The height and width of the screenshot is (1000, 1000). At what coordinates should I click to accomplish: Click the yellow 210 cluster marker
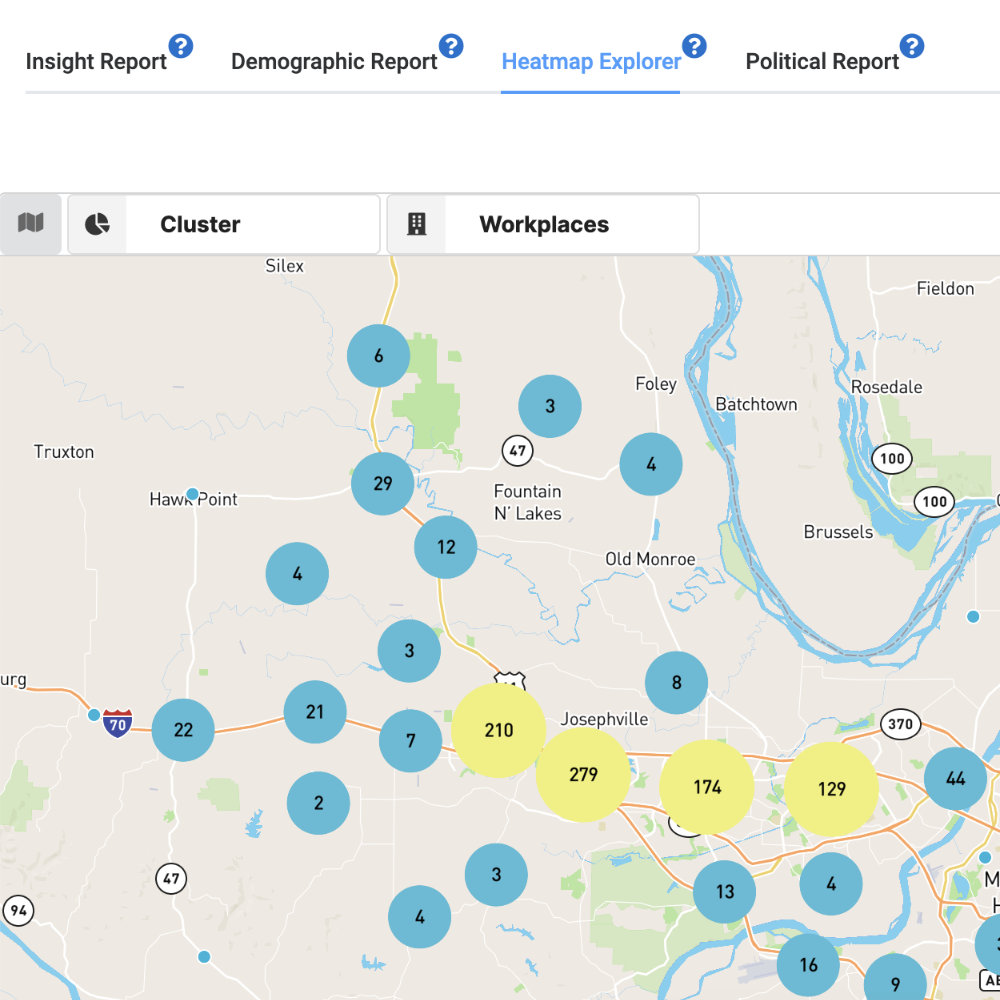point(498,731)
